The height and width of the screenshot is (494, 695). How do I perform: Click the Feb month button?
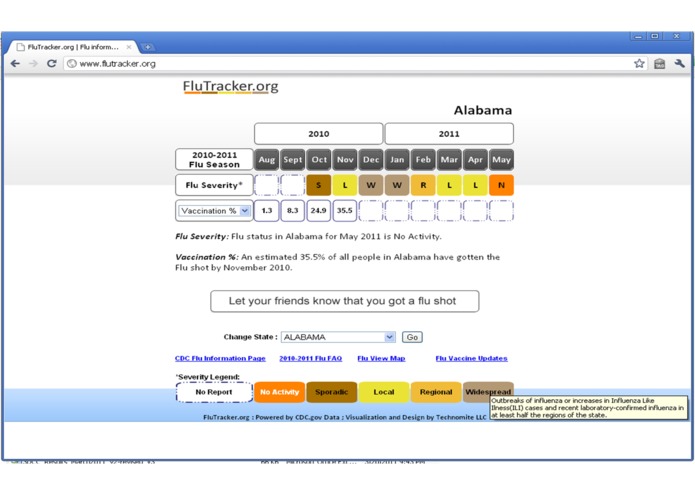pyautogui.click(x=423, y=159)
